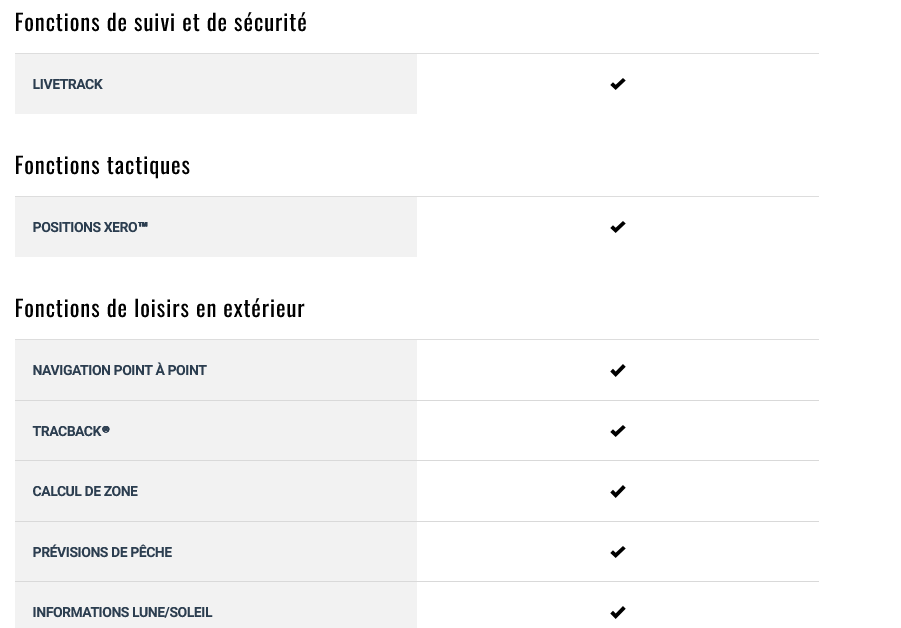Screen dimensions: 901x628
Task: Click the Informations lune/soleil checkmark
Action: point(618,612)
